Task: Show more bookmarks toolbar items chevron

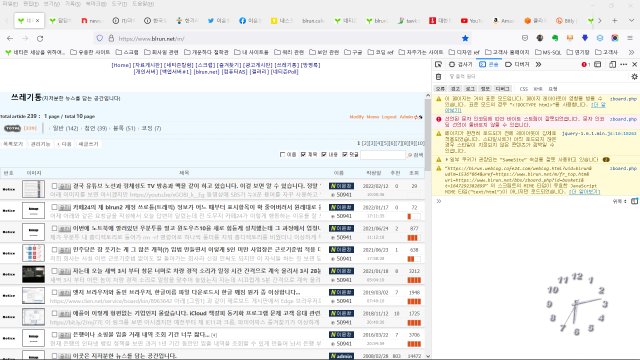Action: [x=631, y=52]
